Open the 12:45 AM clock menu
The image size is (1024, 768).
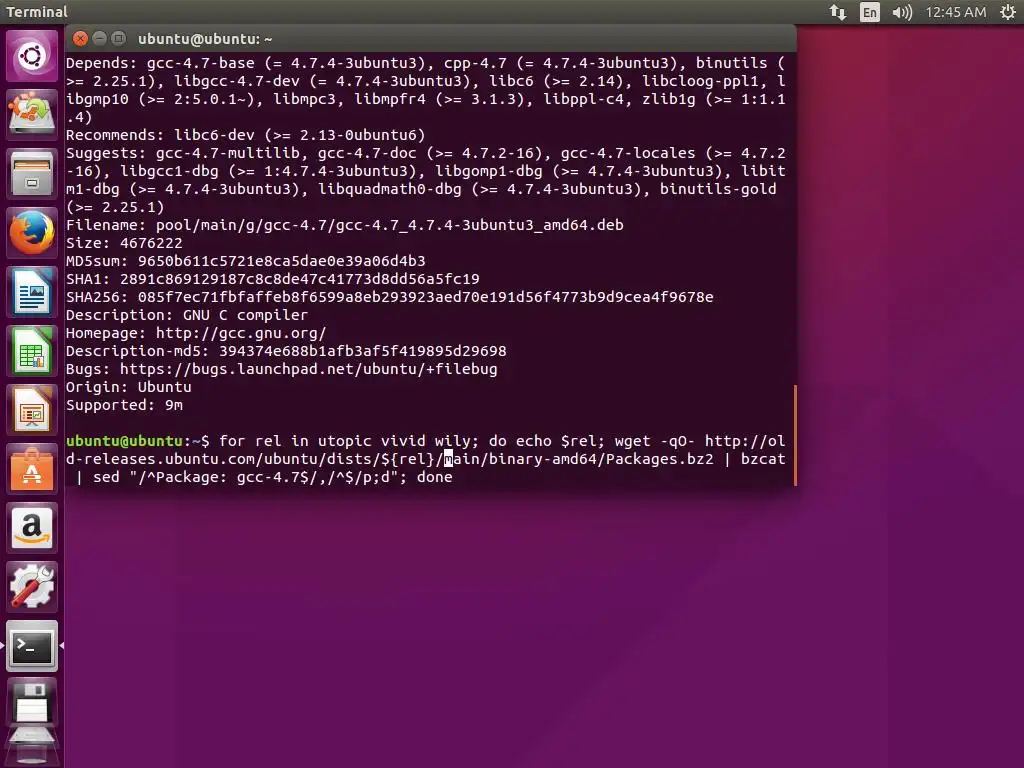[956, 12]
